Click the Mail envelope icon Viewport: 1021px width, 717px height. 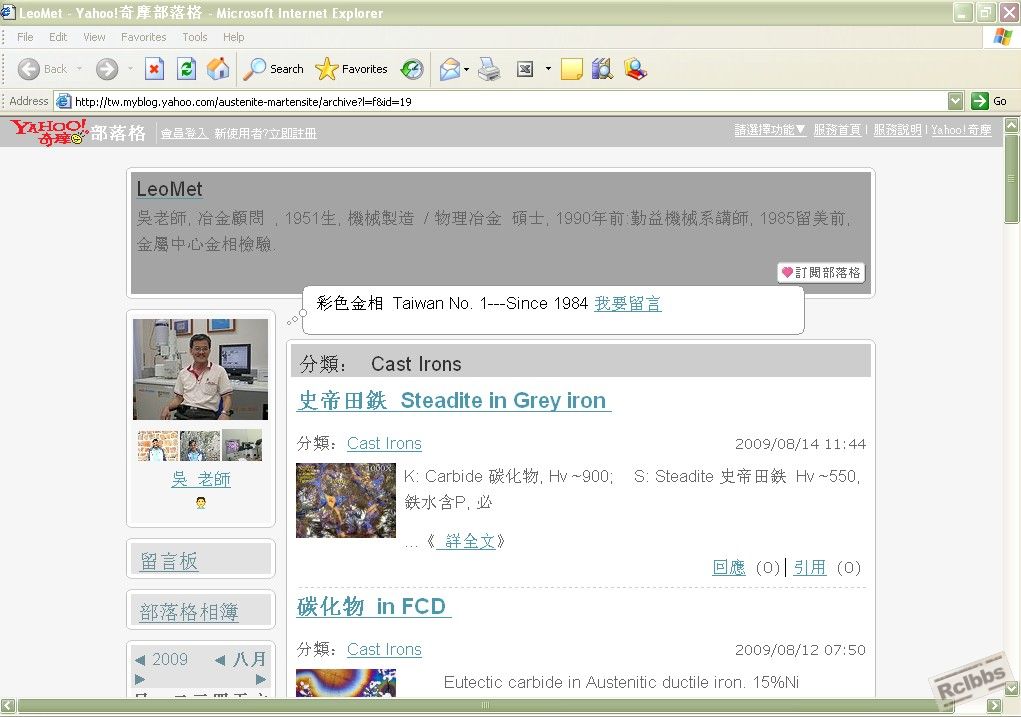pos(450,69)
